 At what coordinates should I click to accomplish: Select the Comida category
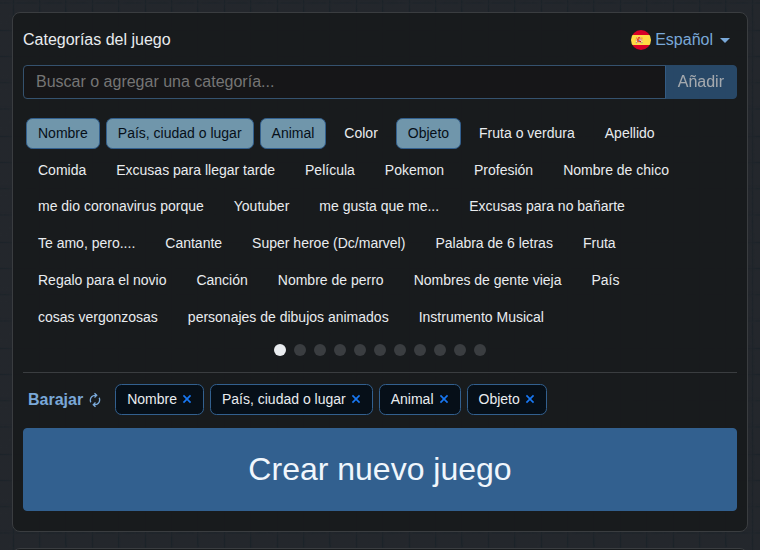(x=62, y=170)
